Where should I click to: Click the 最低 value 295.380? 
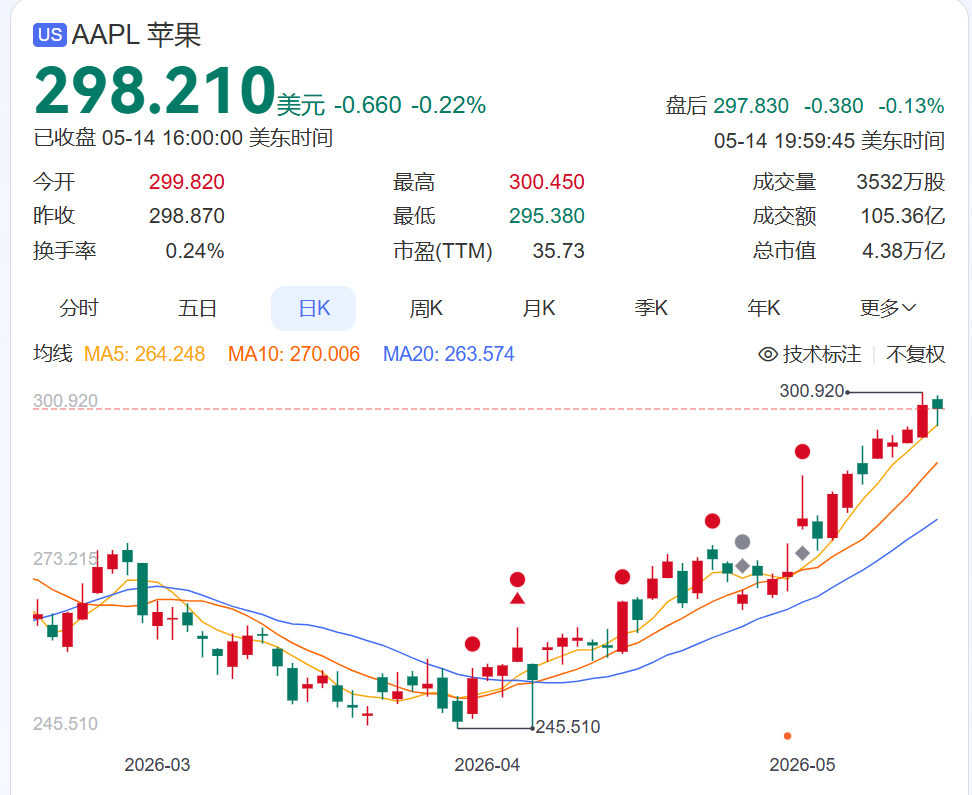point(547,216)
